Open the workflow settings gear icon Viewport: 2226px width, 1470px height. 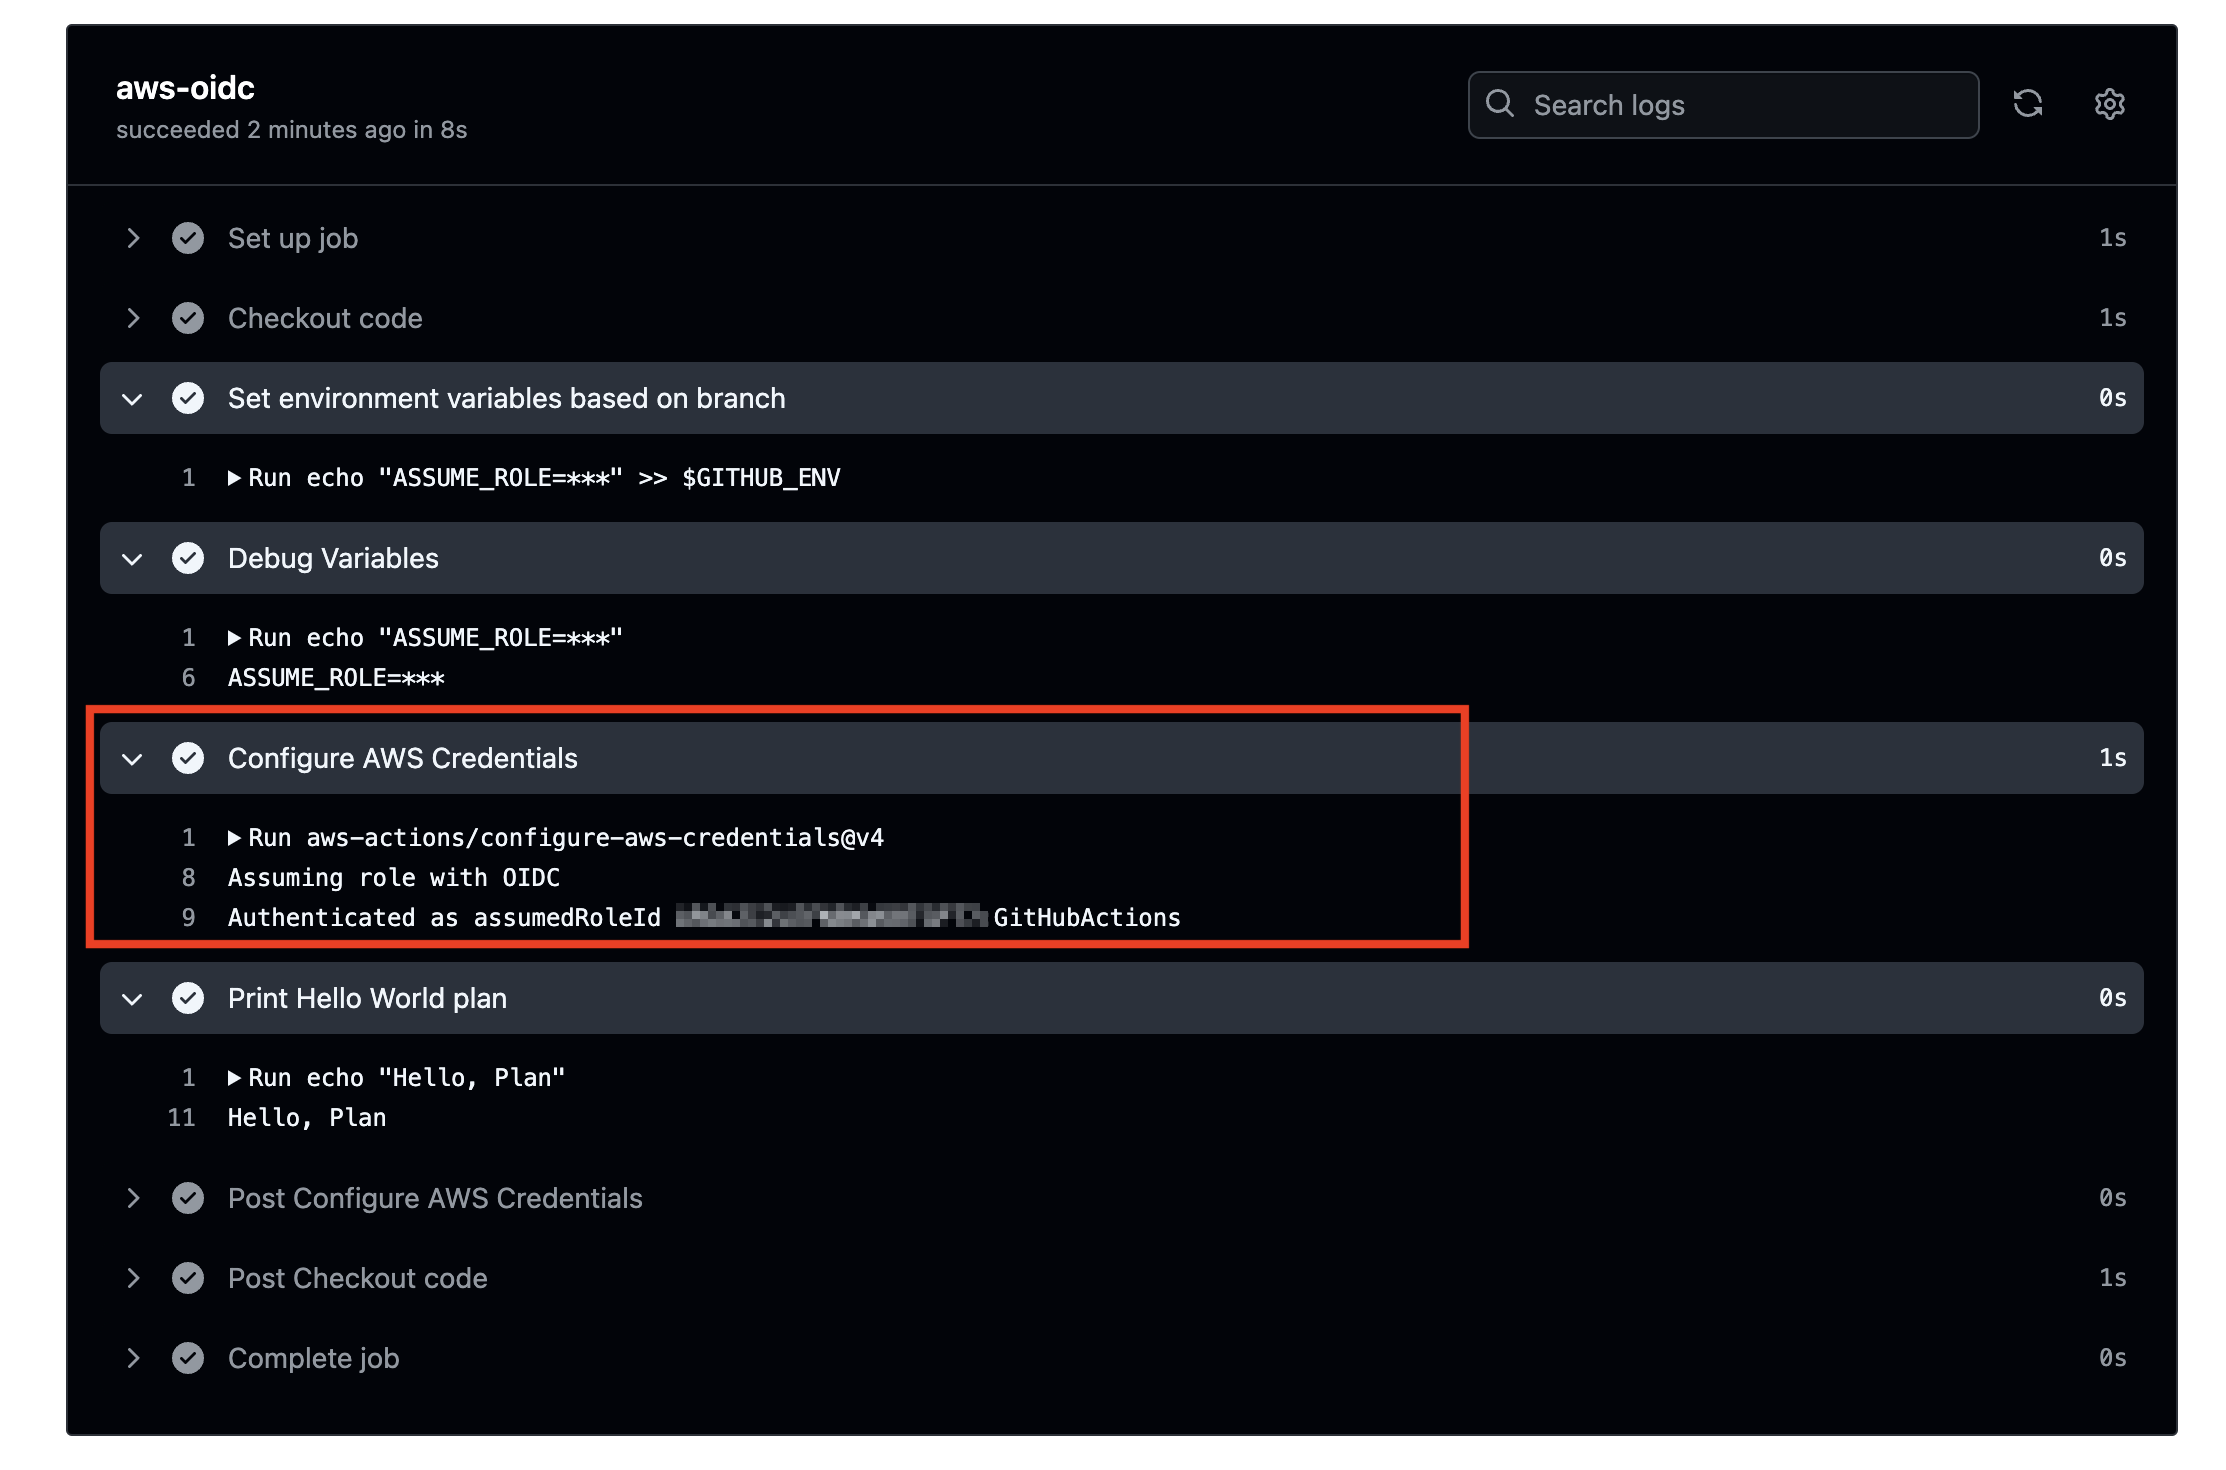2110,104
